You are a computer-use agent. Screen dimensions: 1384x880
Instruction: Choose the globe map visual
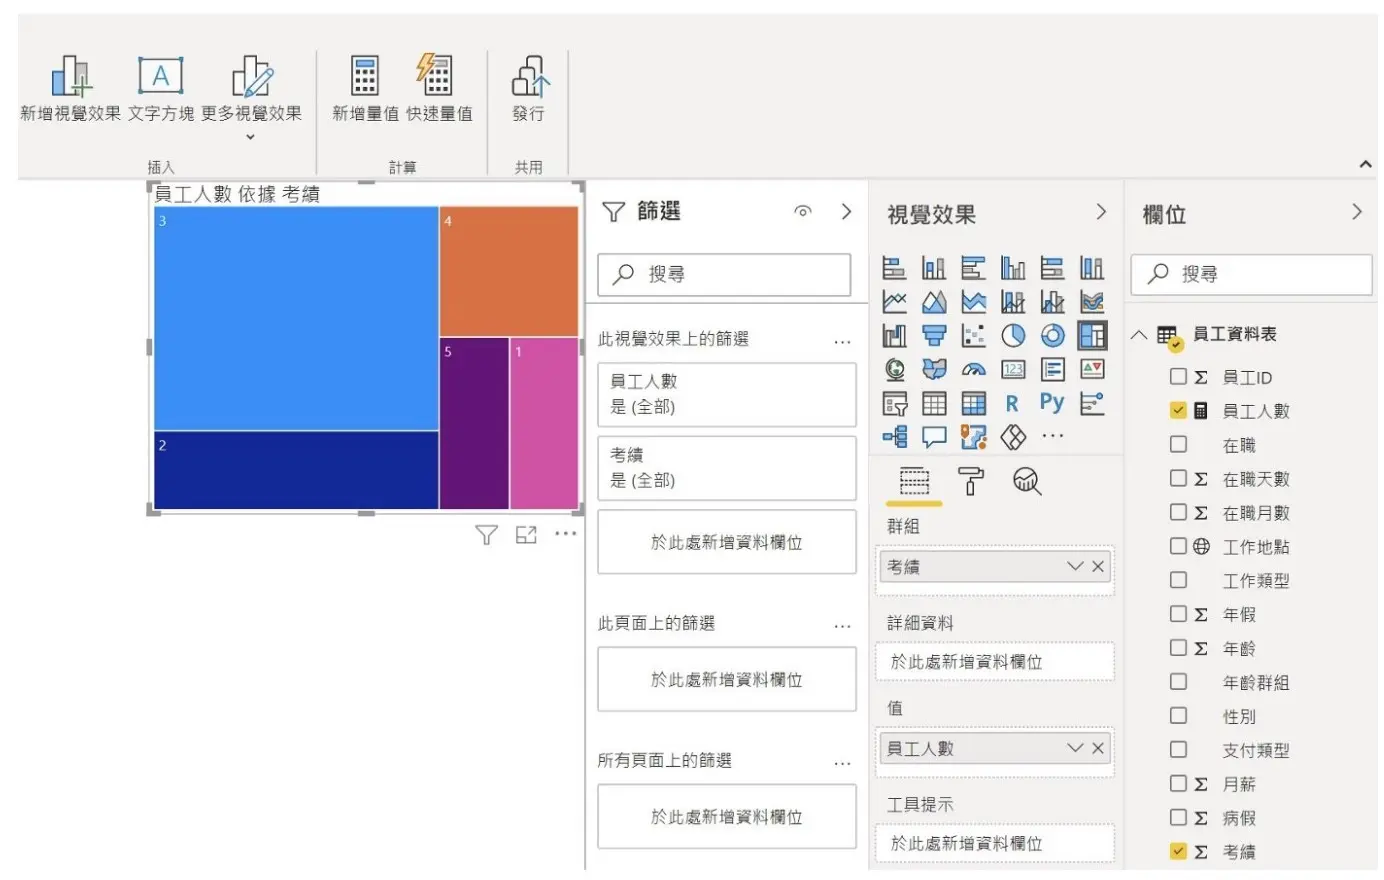(x=894, y=370)
